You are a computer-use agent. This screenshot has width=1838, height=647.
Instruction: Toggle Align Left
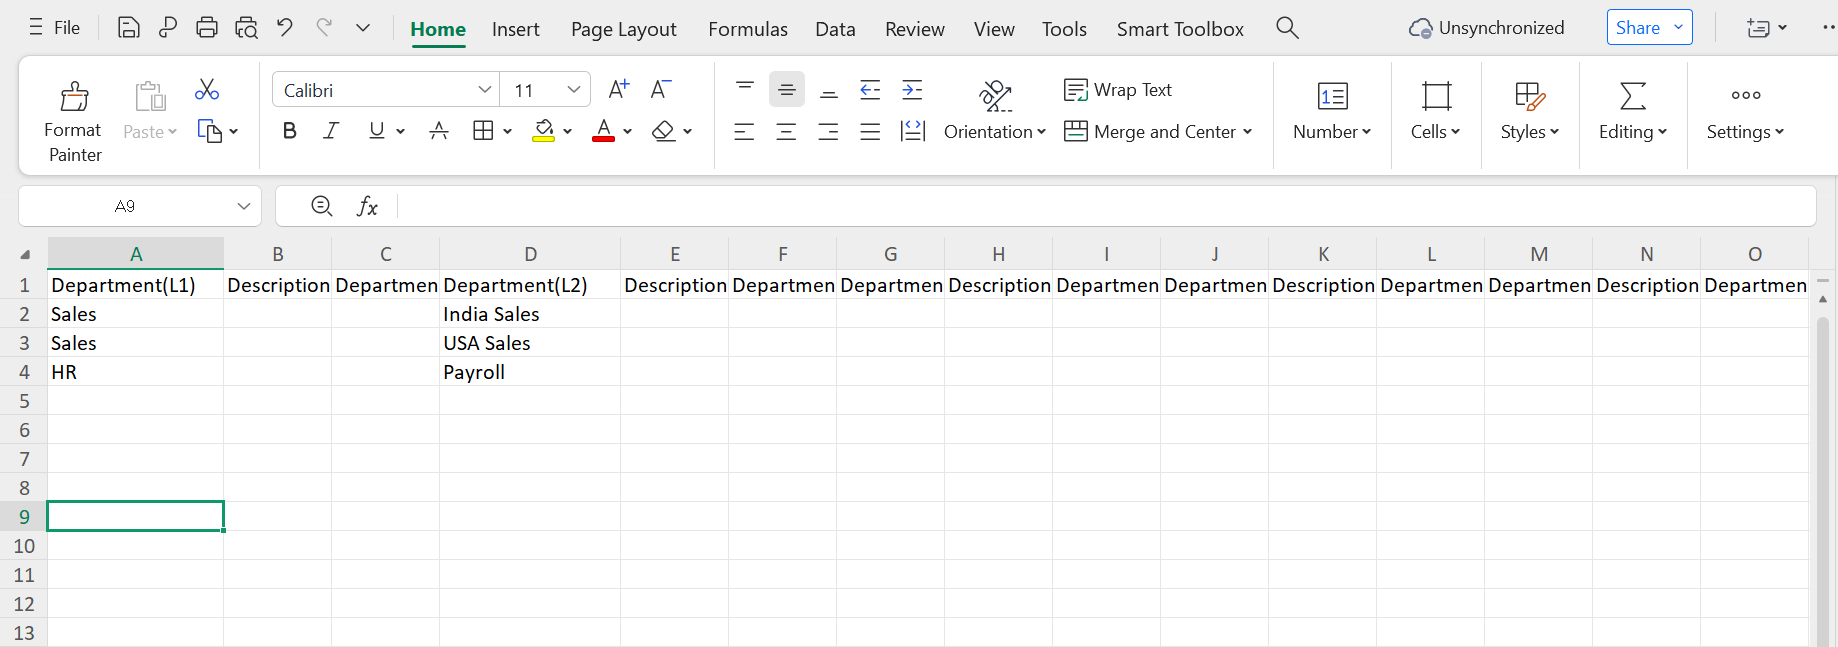744,131
